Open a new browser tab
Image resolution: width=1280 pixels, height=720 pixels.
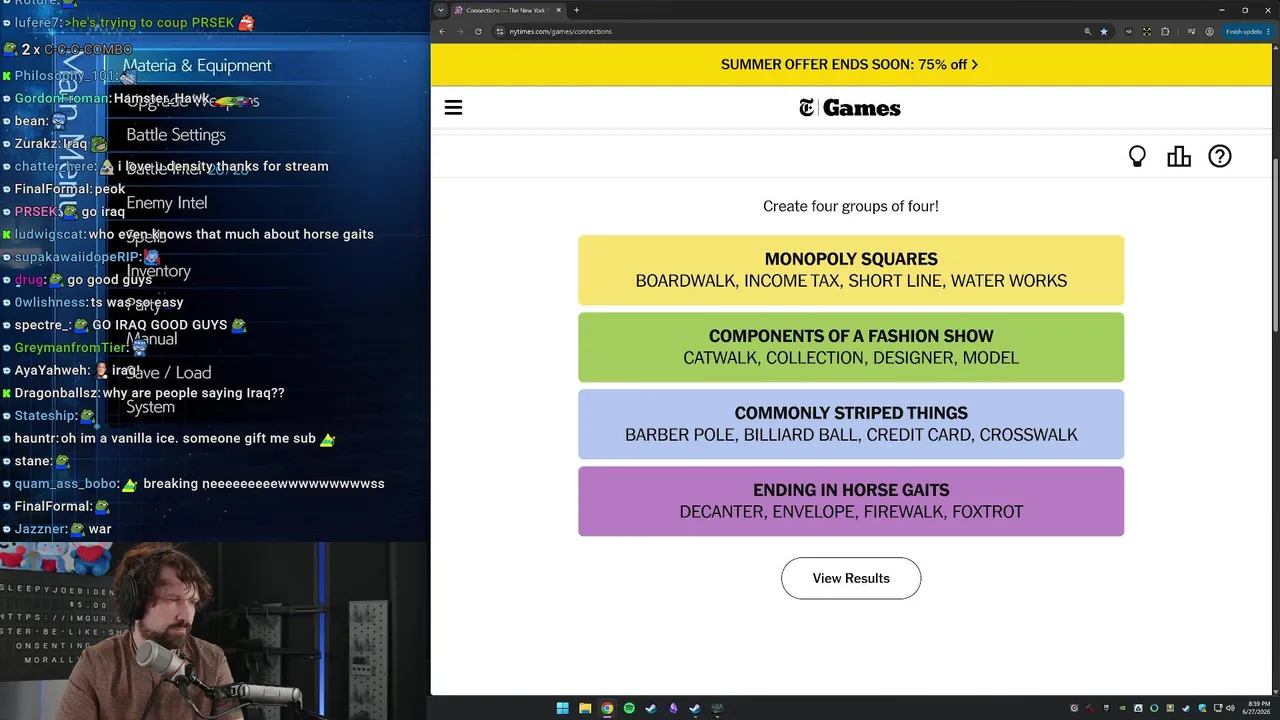pos(577,10)
